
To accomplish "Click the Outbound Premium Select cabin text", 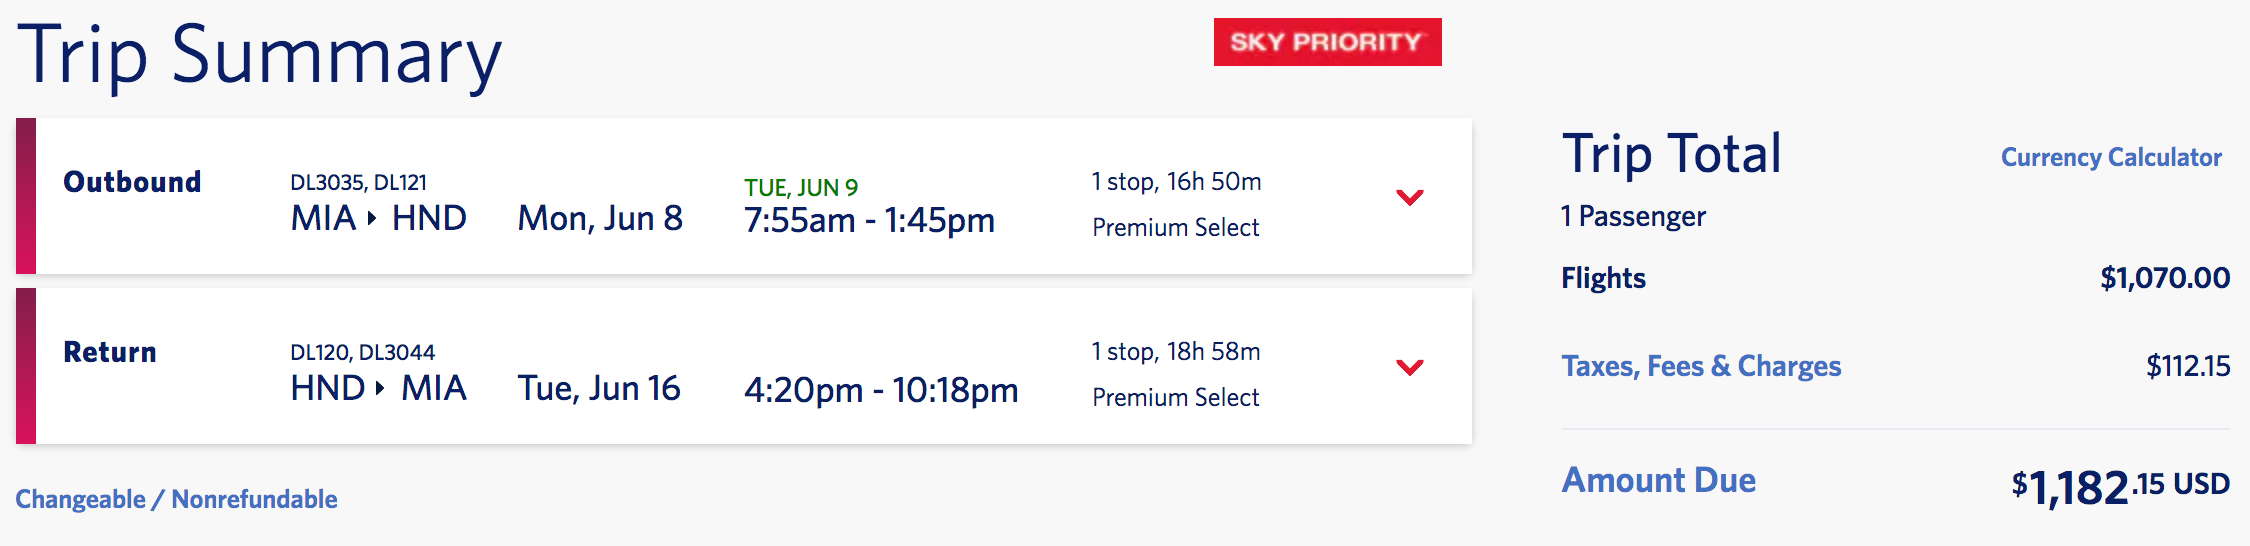I will (1175, 228).
